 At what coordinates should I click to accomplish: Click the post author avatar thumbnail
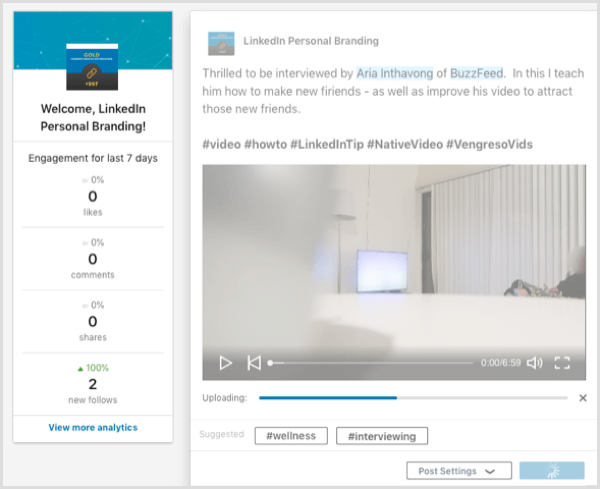(x=221, y=44)
